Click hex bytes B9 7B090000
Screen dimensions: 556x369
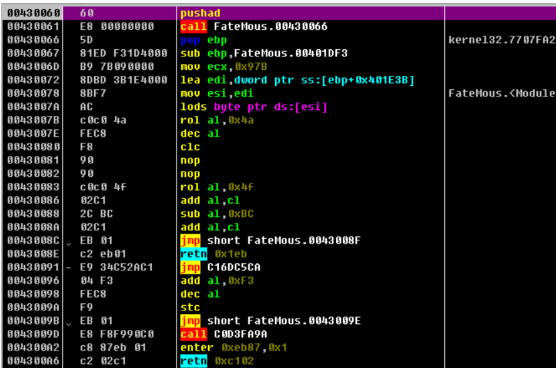click(x=117, y=67)
